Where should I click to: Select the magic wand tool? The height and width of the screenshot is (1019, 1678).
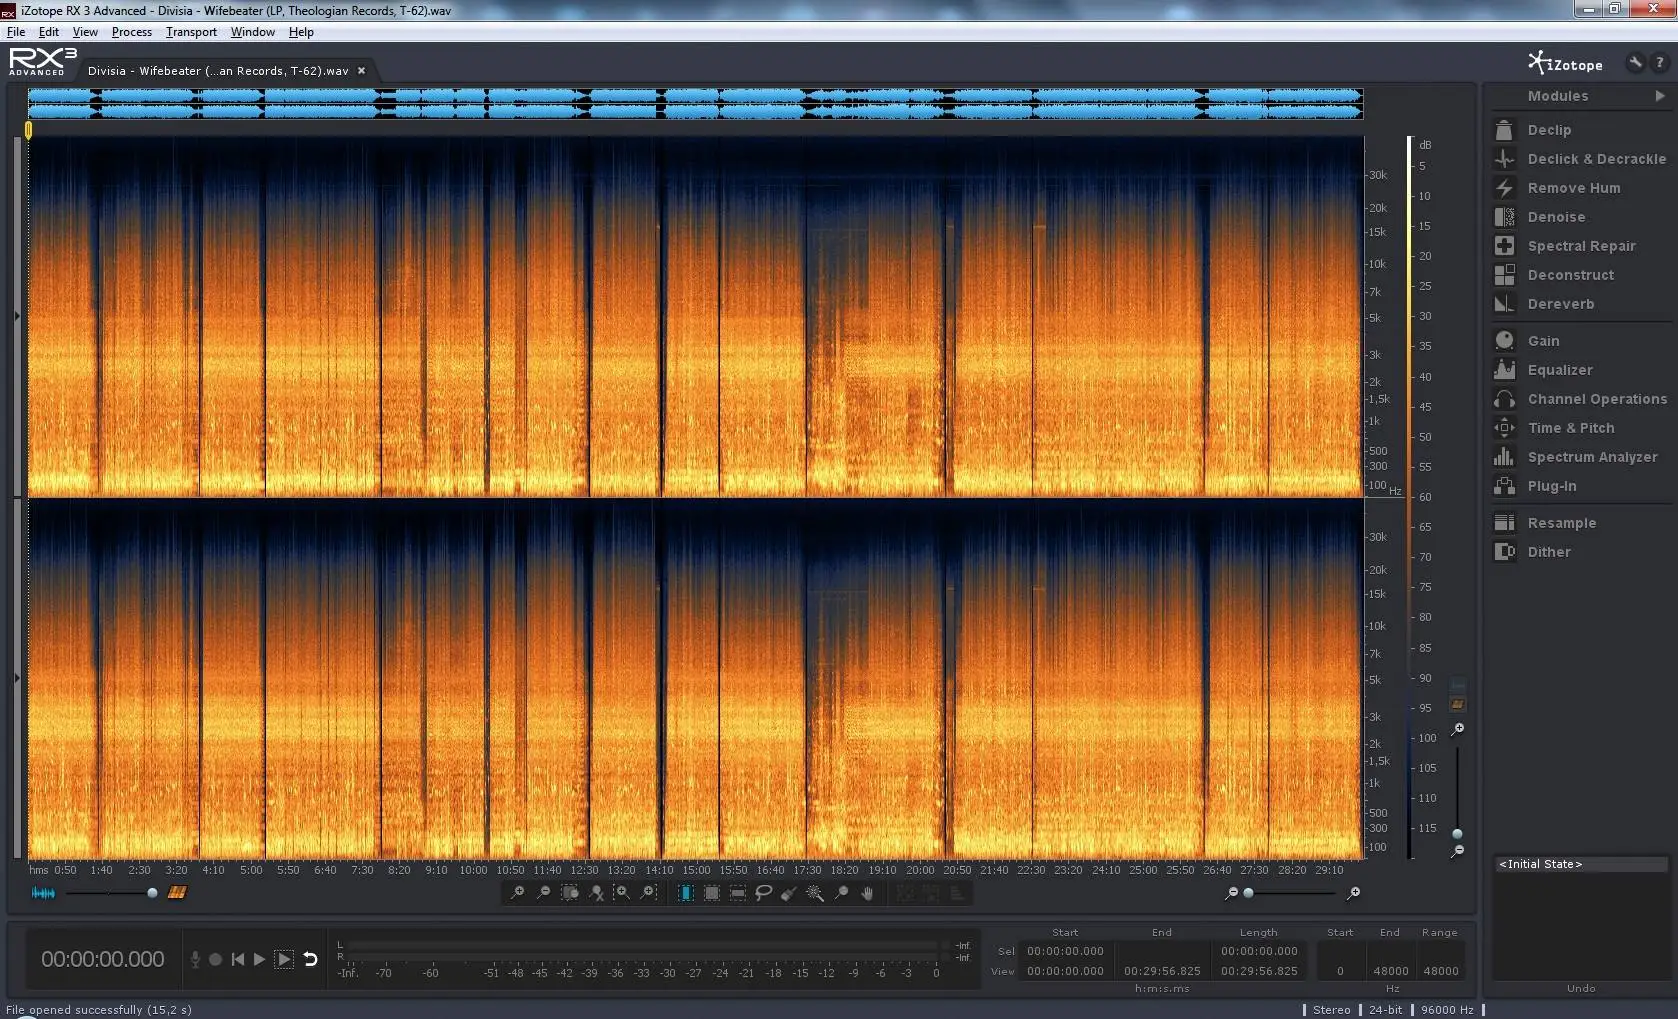coord(815,893)
